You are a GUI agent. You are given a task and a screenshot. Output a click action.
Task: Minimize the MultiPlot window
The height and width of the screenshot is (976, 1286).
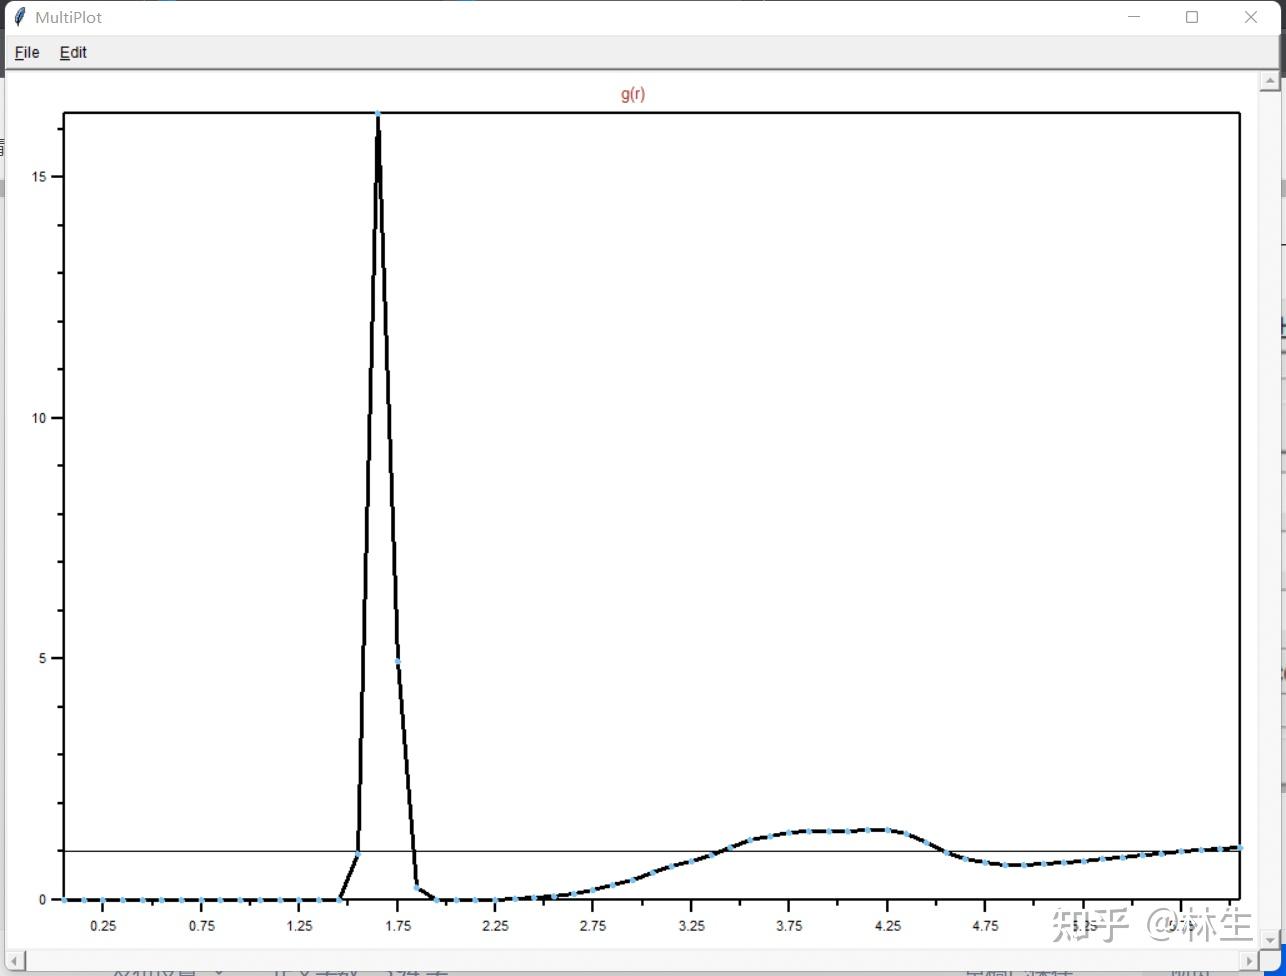[1134, 17]
